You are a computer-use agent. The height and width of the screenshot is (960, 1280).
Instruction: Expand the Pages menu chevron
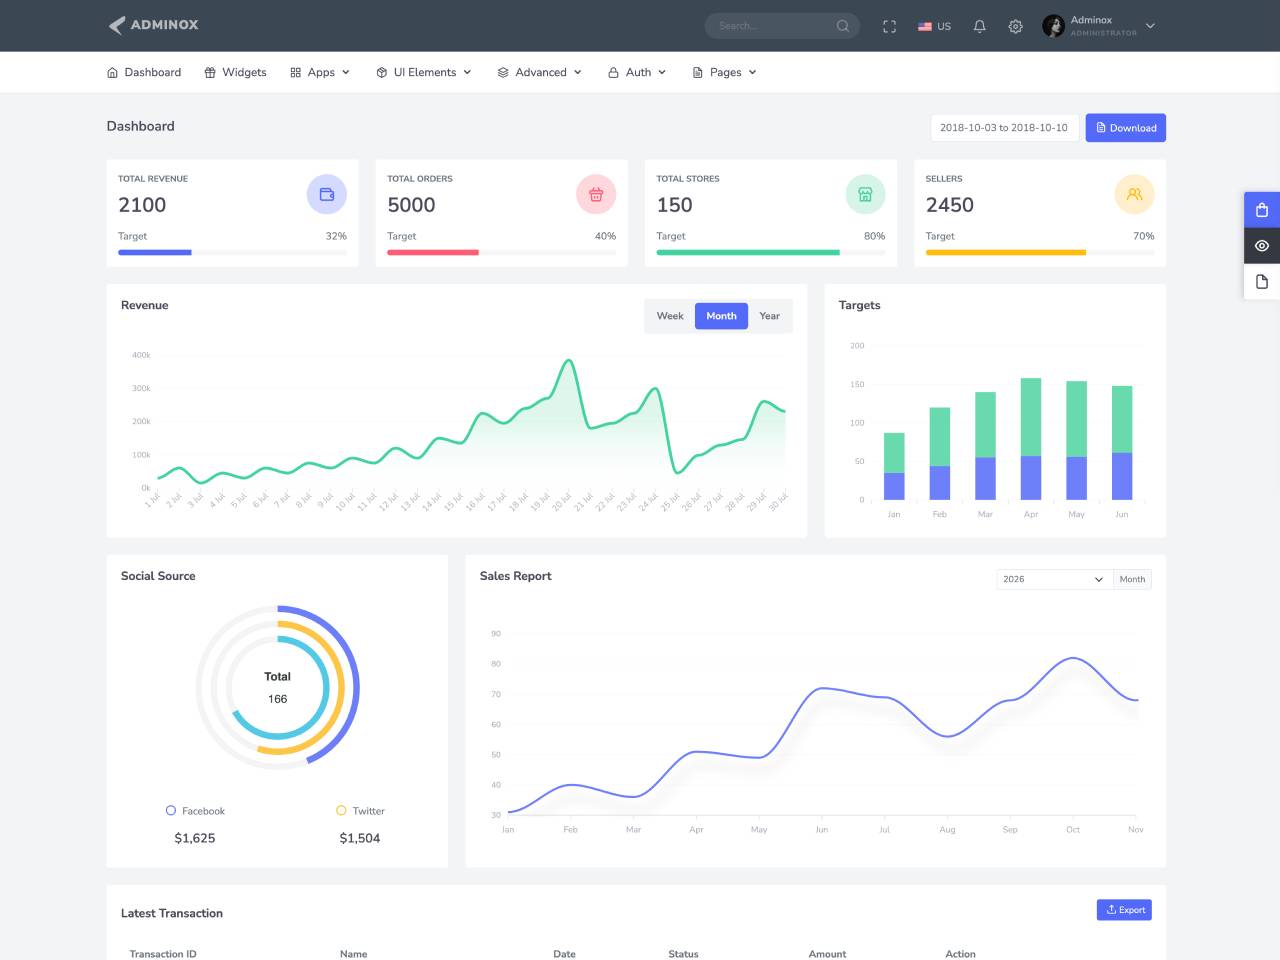coord(752,72)
